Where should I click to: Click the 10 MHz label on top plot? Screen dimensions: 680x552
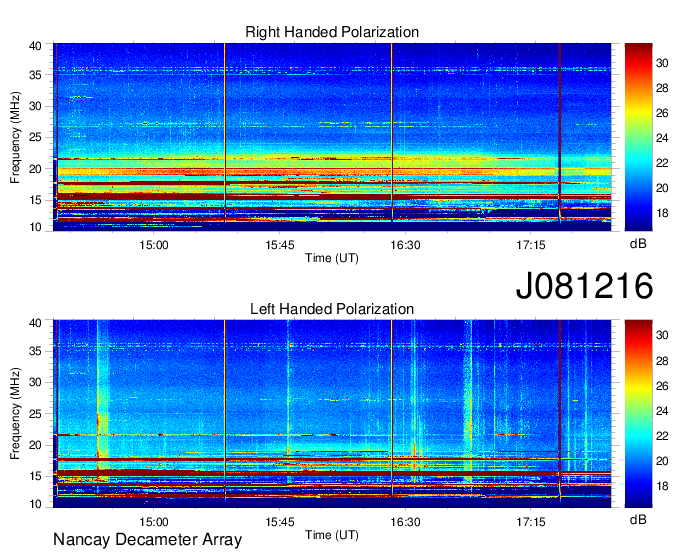click(x=36, y=227)
